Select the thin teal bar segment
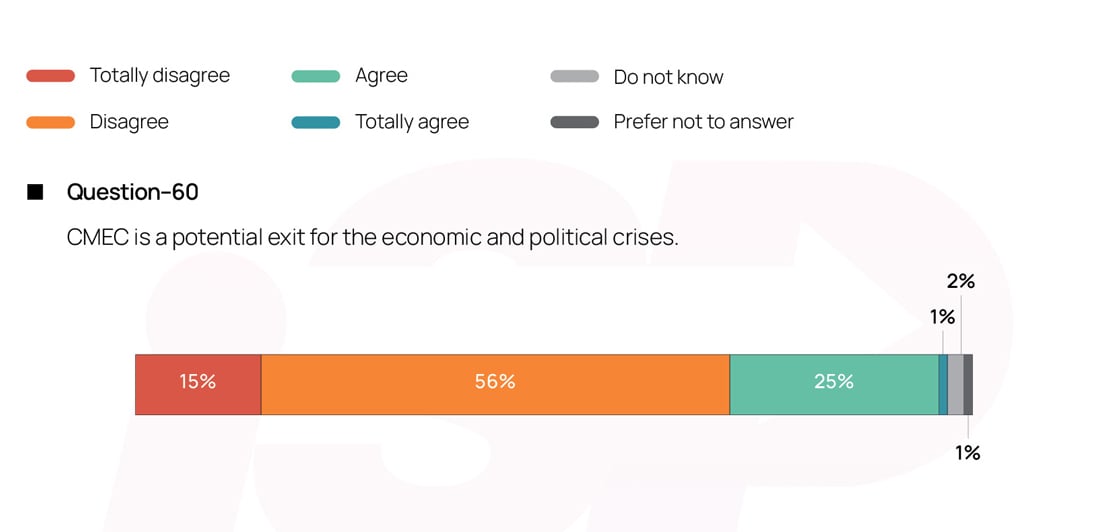The height and width of the screenshot is (532, 1110). click(943, 383)
